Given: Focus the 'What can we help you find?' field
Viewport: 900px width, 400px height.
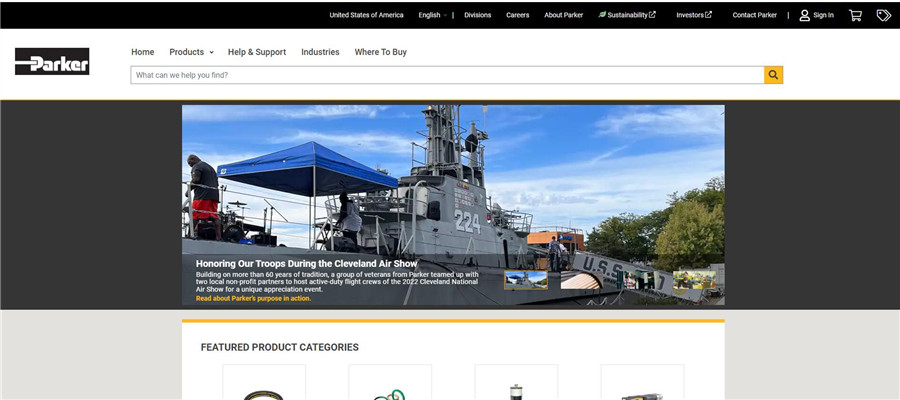Looking at the screenshot, I should pyautogui.click(x=447, y=75).
